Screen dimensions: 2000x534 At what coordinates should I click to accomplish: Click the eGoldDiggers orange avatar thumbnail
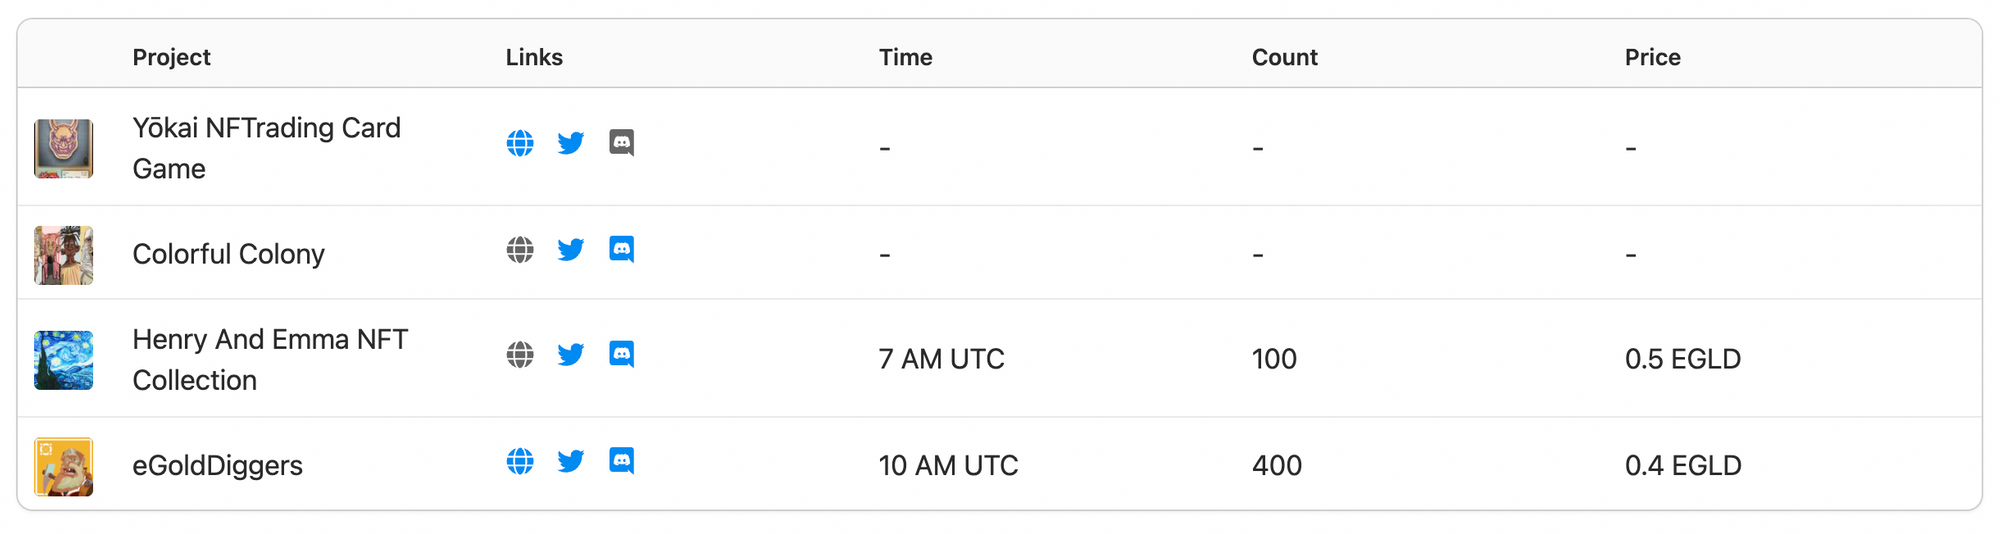[64, 467]
